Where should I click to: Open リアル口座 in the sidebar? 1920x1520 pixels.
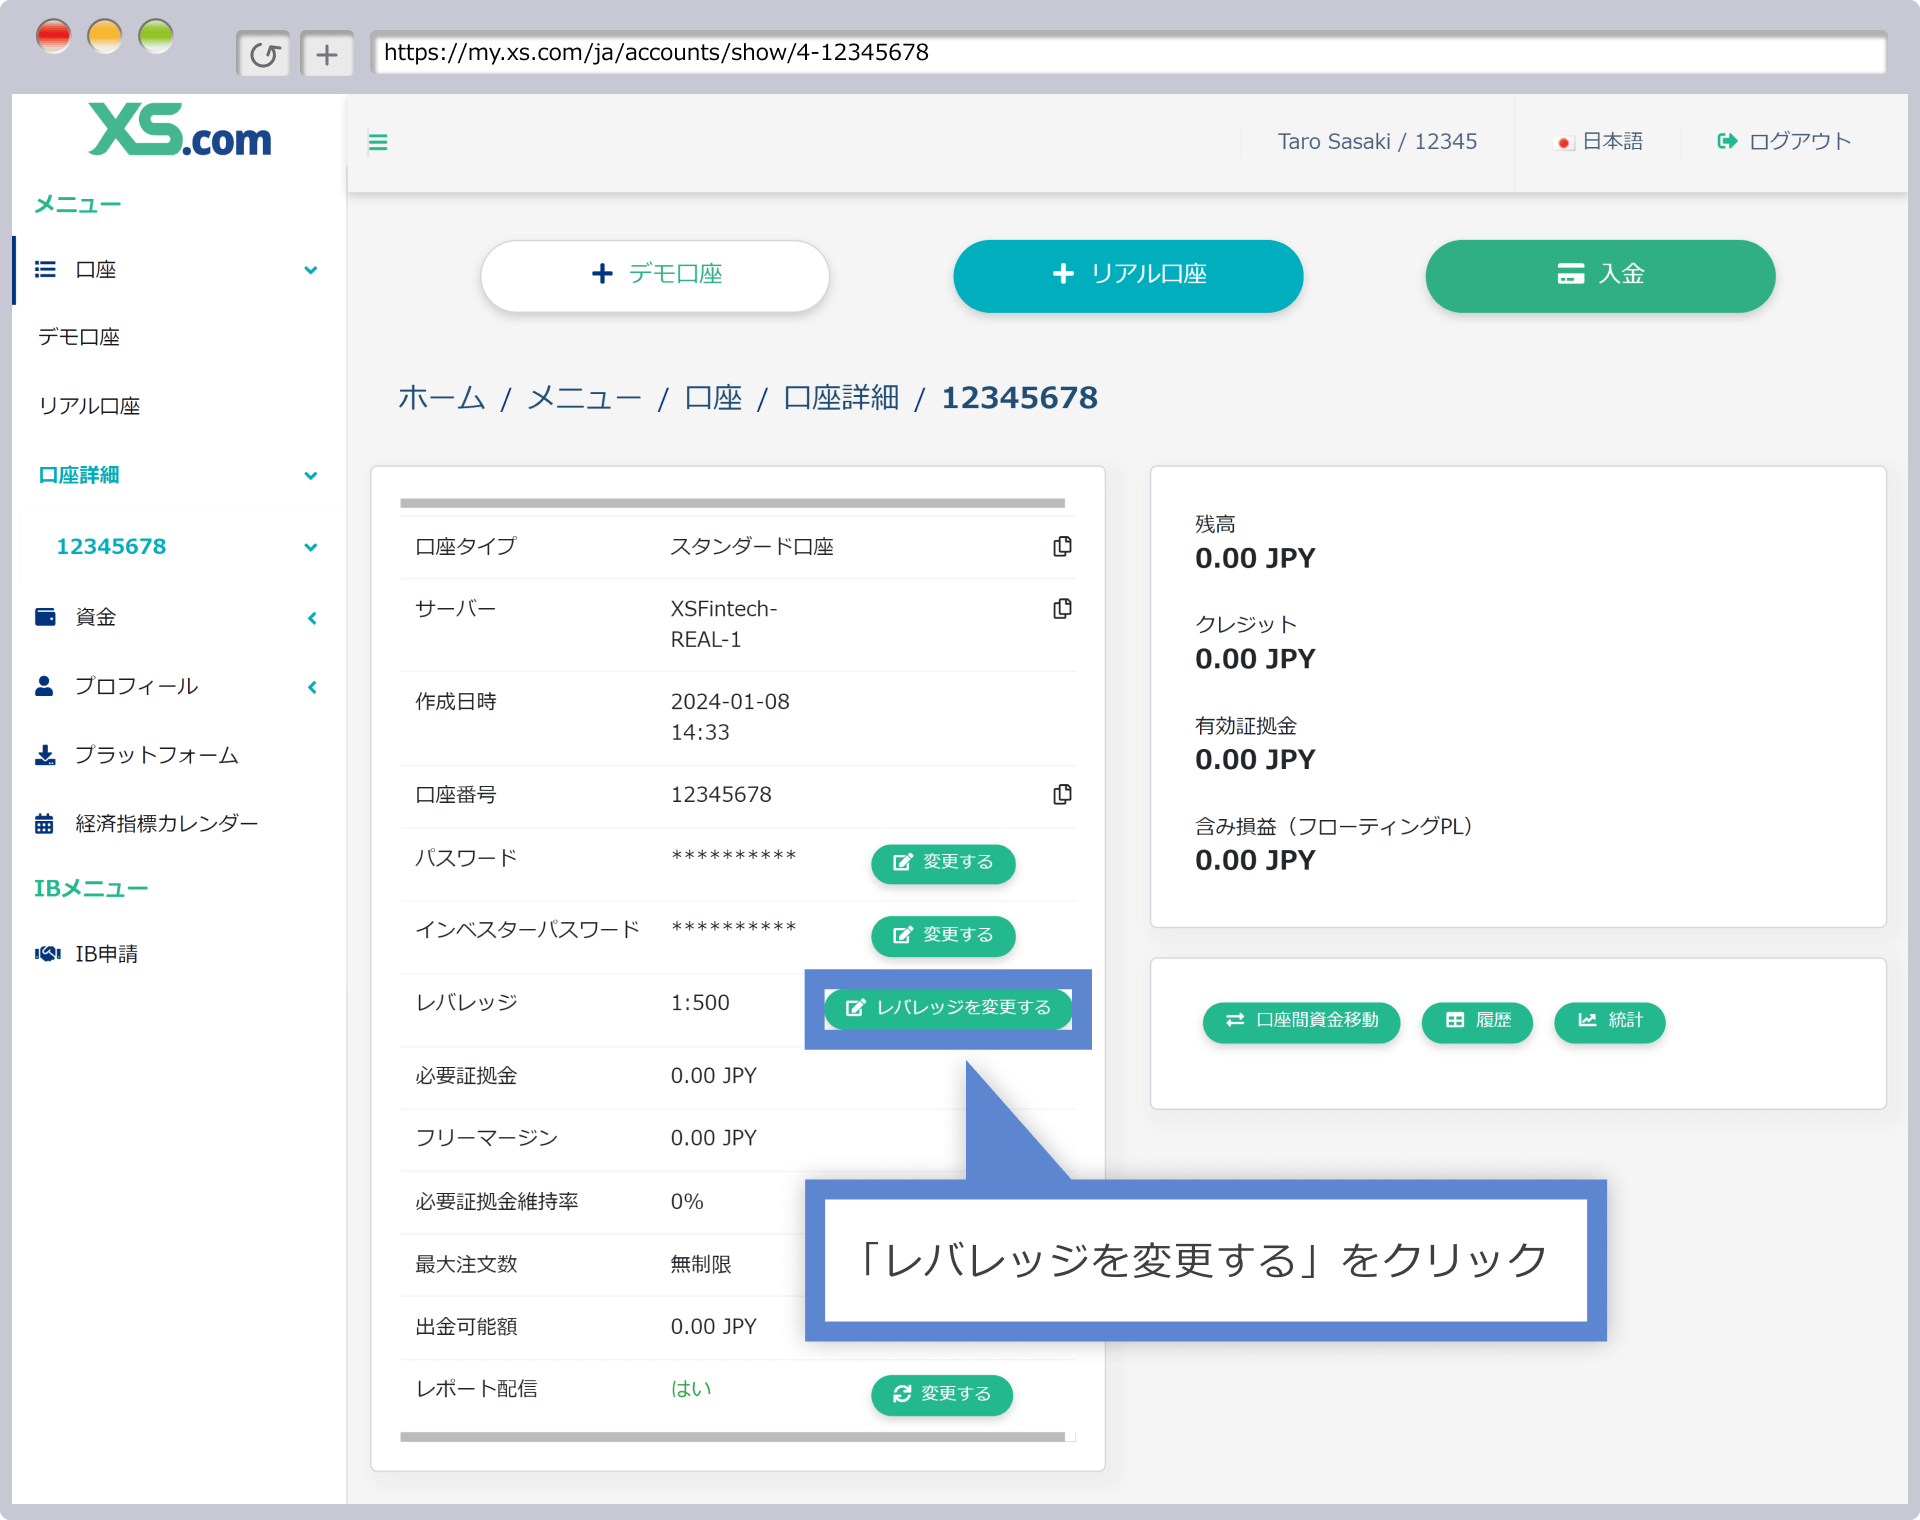click(89, 406)
